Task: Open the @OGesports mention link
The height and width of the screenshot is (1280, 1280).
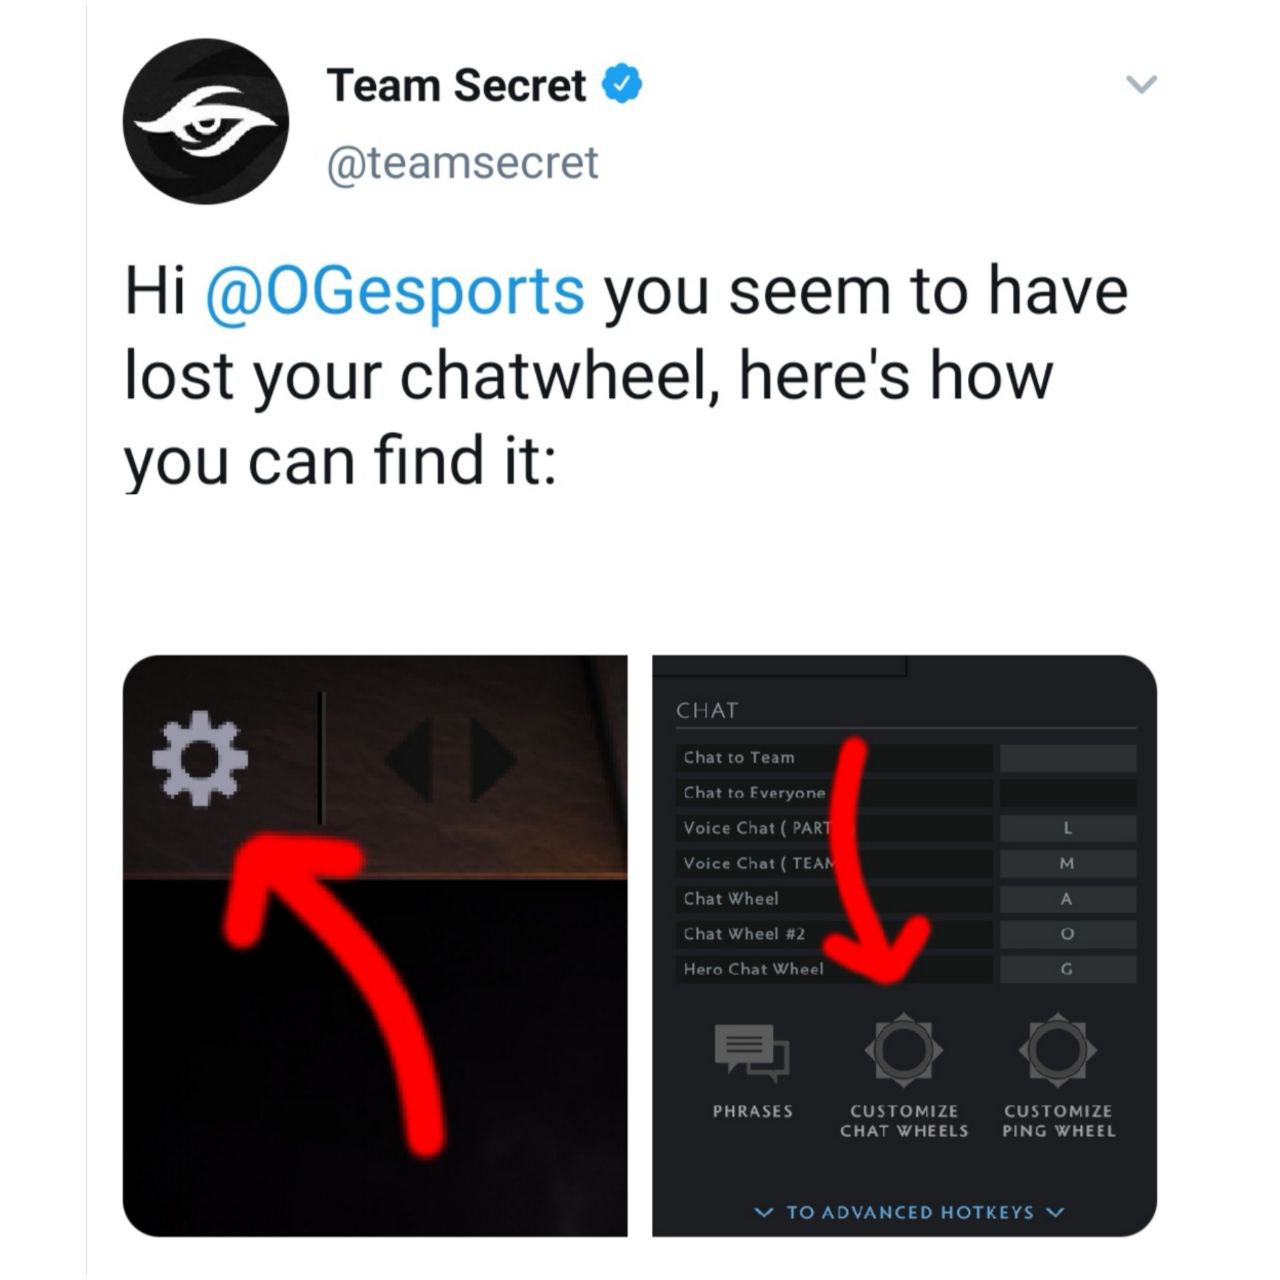Action: point(395,291)
